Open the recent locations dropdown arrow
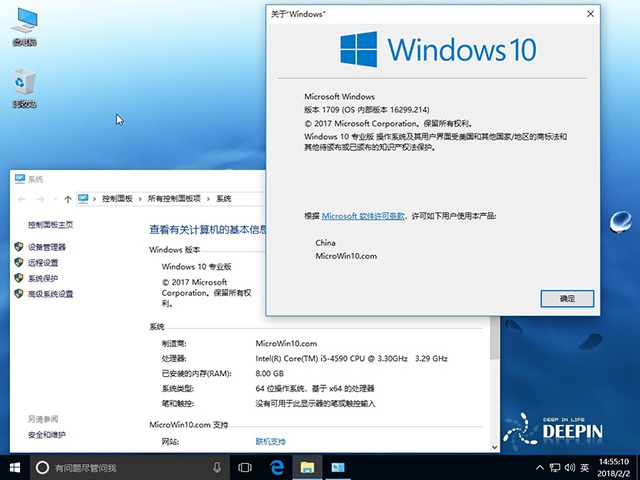This screenshot has height=480, width=640. coord(55,199)
